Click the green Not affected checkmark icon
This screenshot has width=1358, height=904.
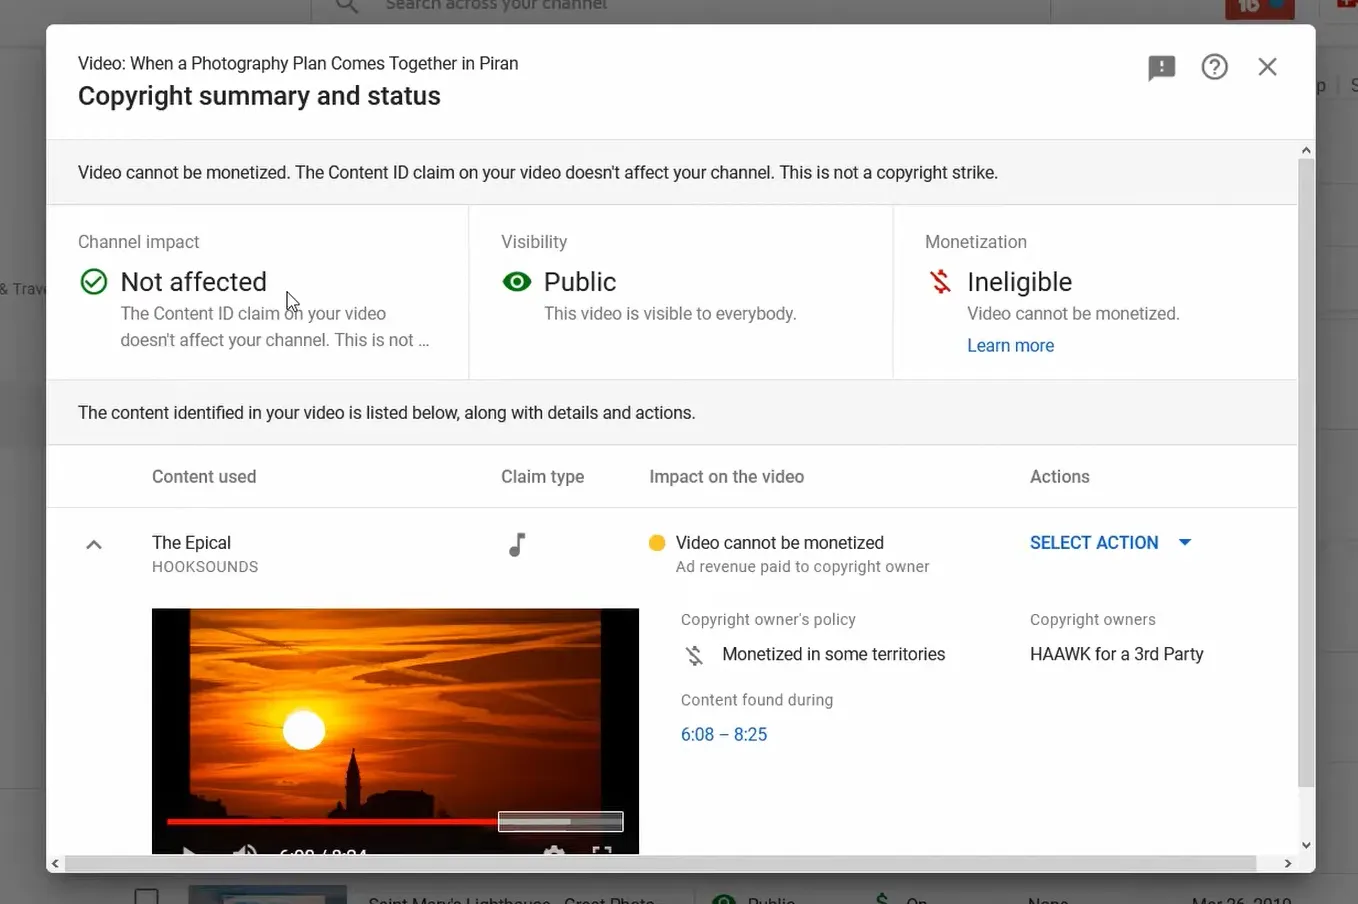[x=94, y=282]
